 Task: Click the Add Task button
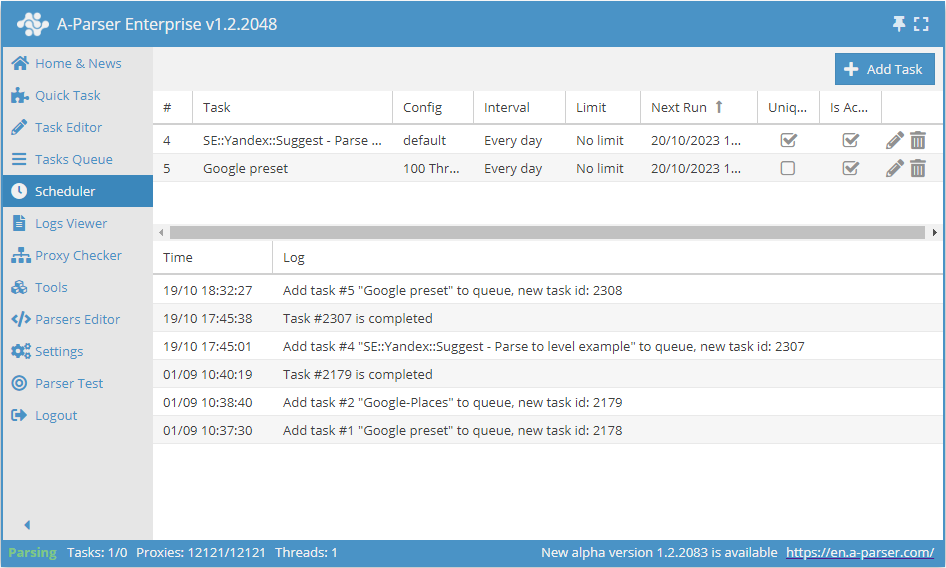click(x=884, y=69)
